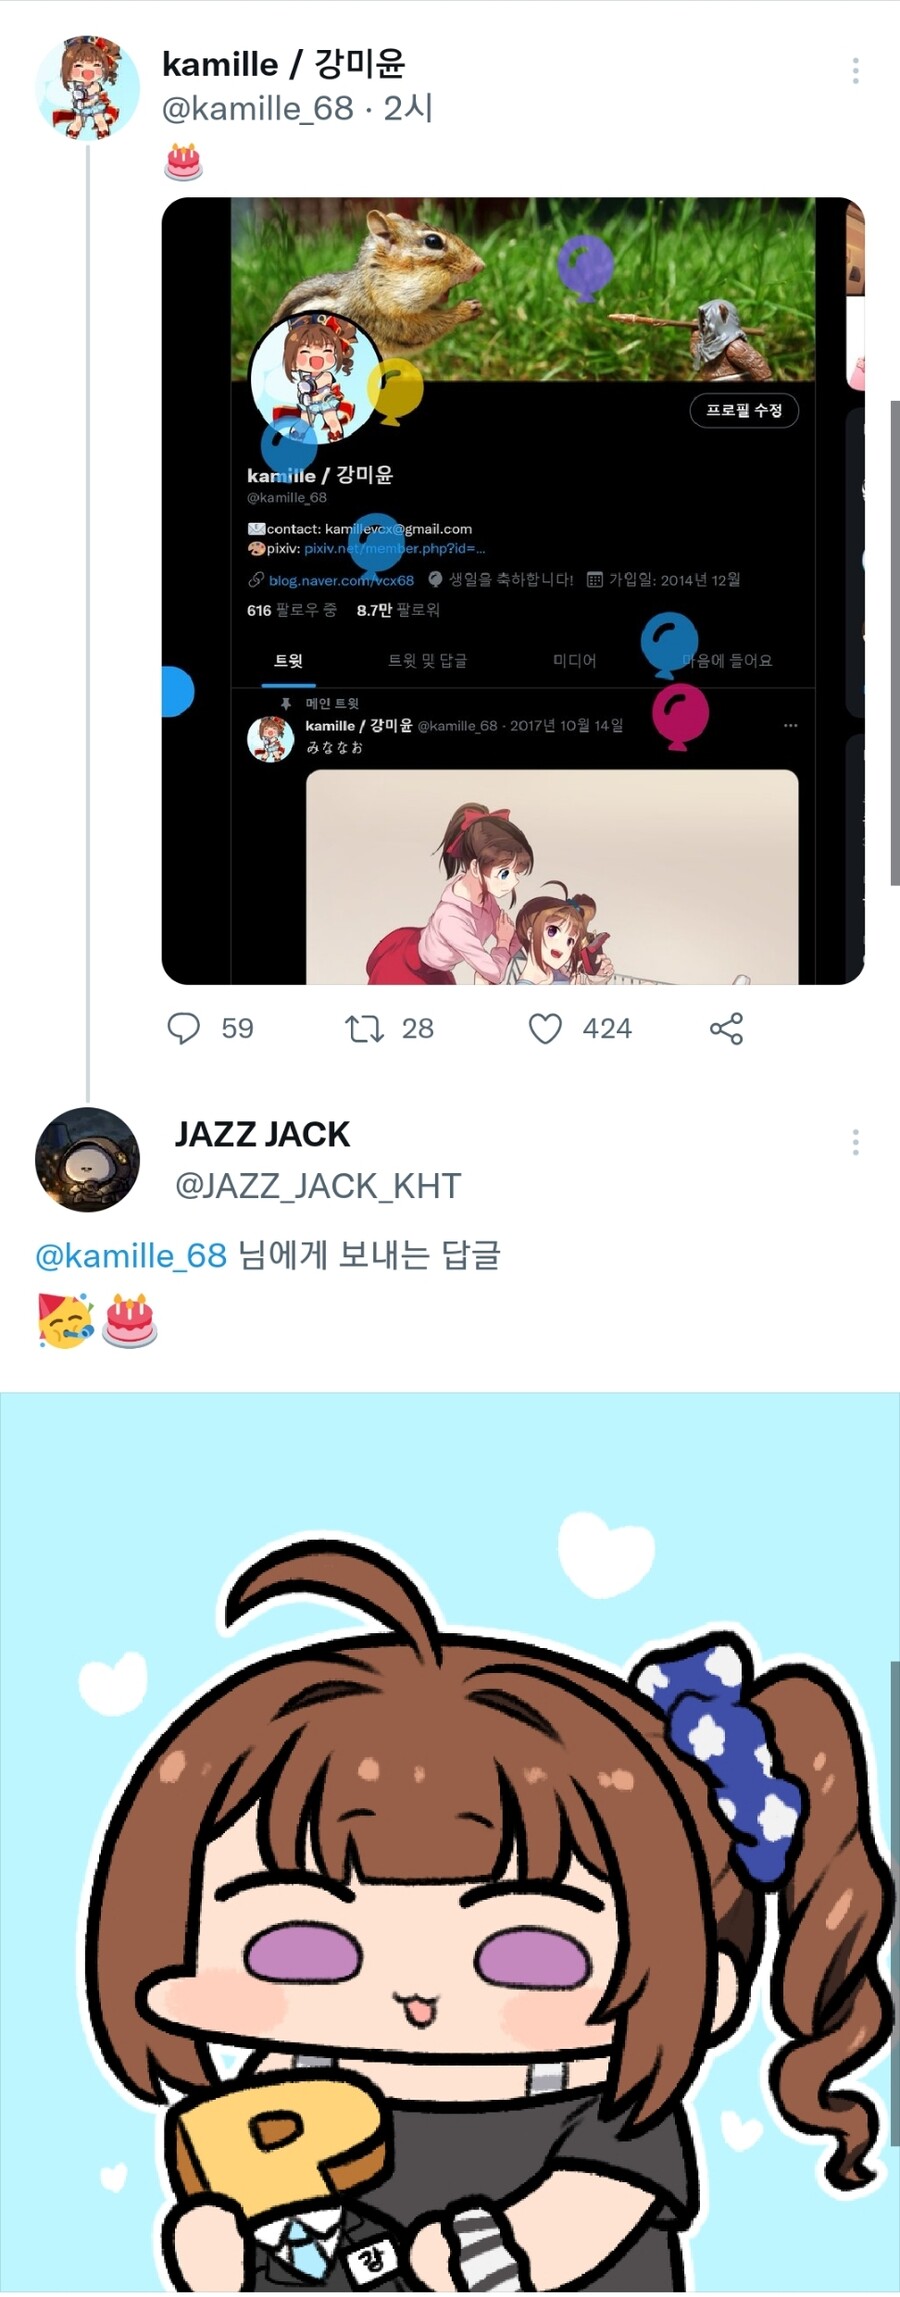The height and width of the screenshot is (2297, 900).
Task: Click the 424 likes count
Action: coord(607,1028)
